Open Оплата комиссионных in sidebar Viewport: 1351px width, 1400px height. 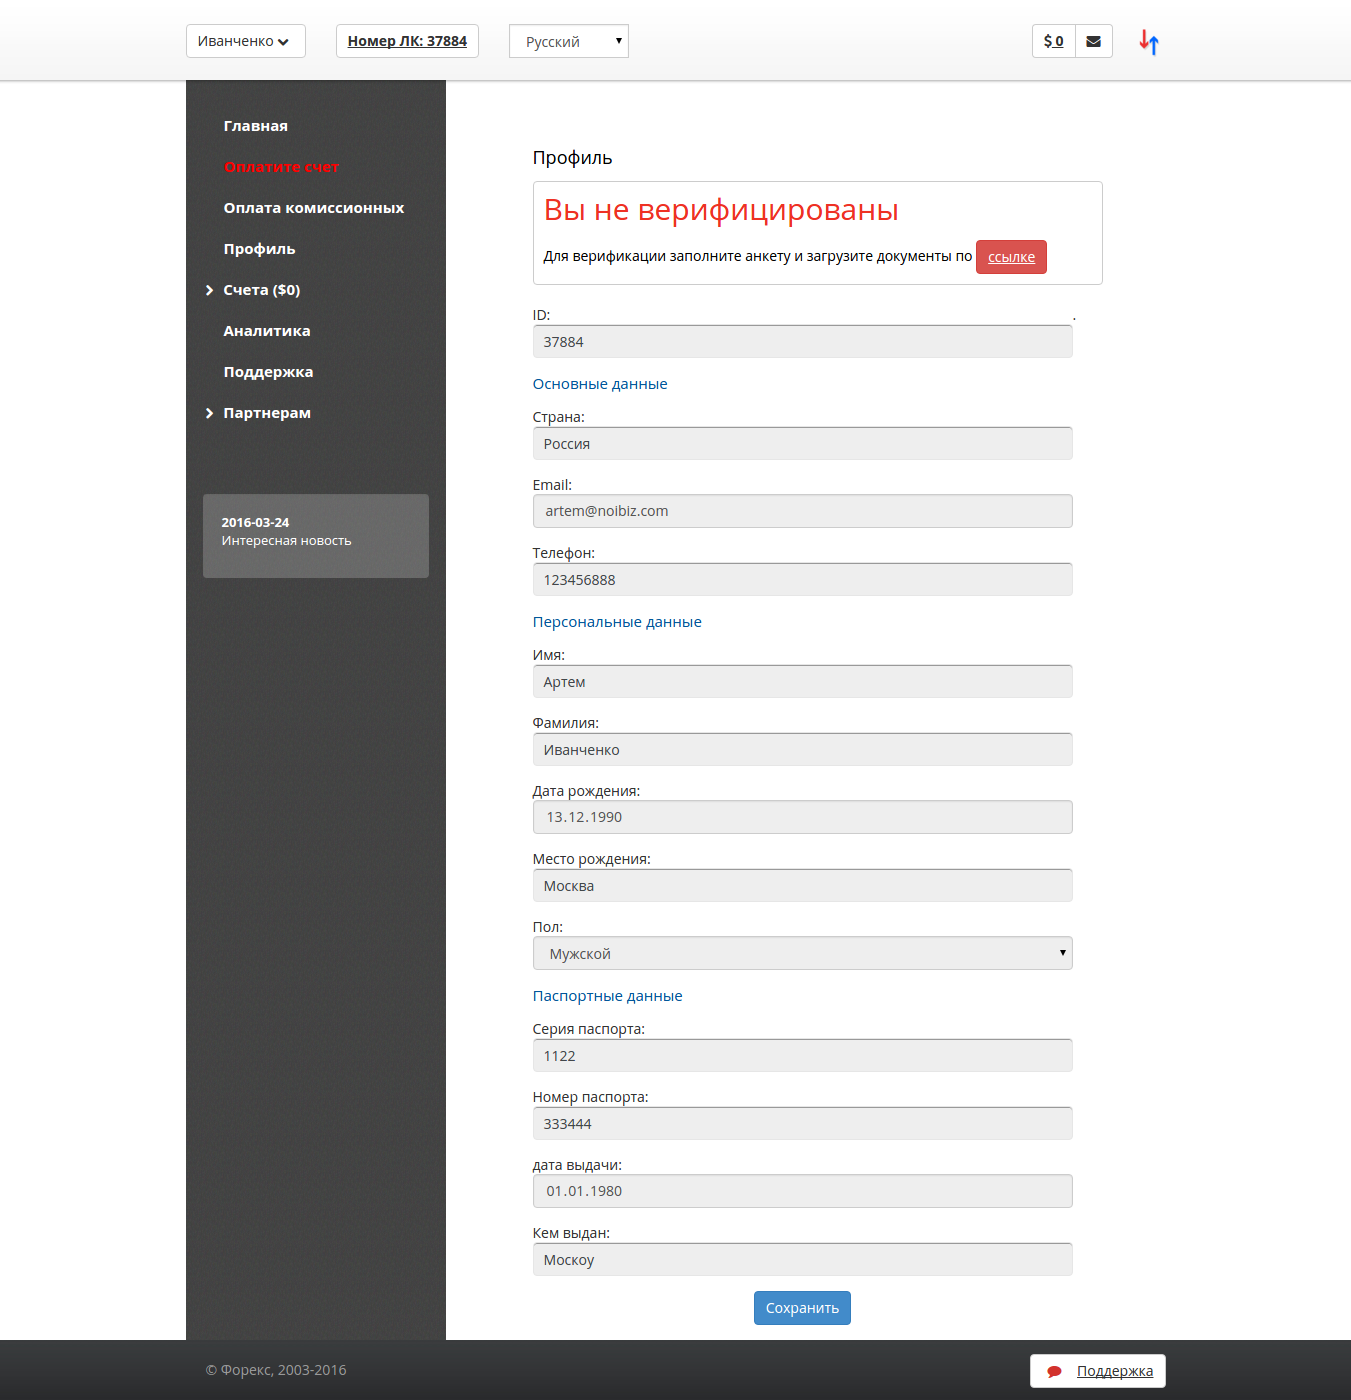(314, 208)
